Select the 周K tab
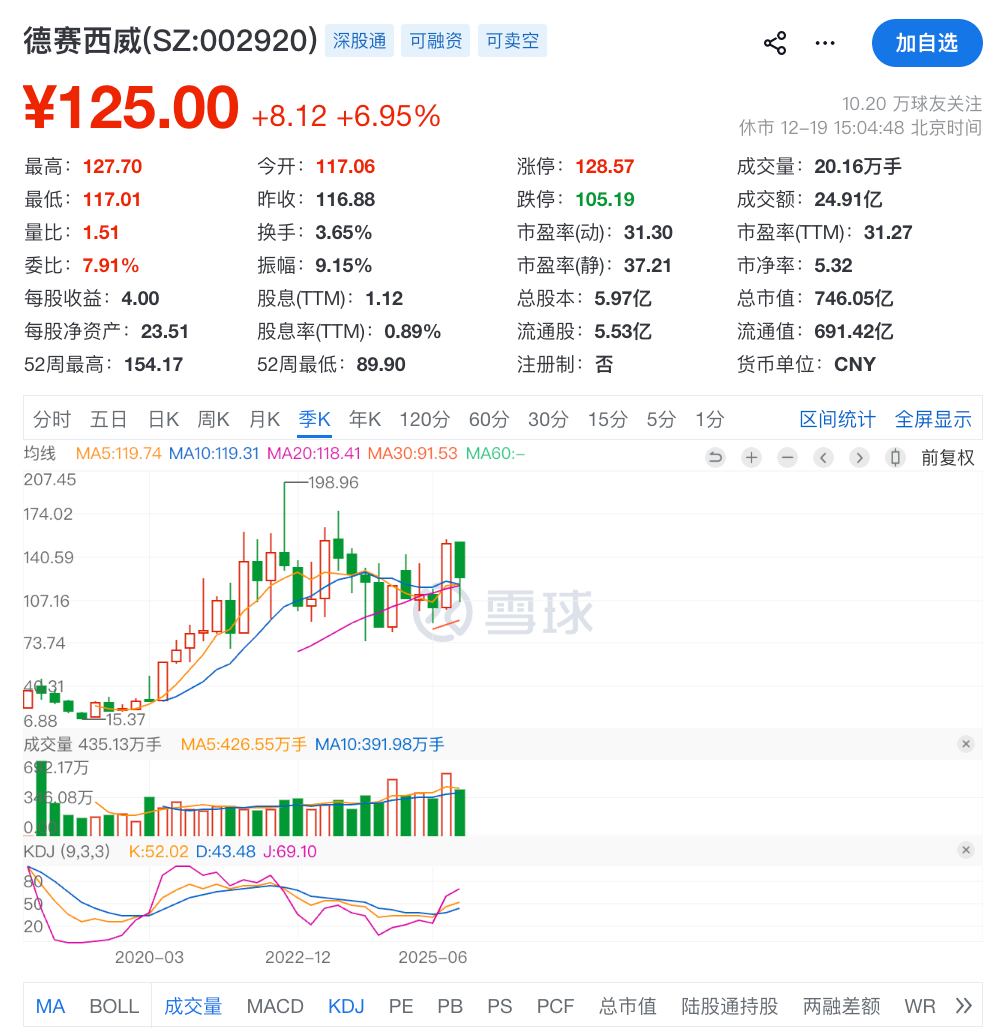 pyautogui.click(x=213, y=419)
